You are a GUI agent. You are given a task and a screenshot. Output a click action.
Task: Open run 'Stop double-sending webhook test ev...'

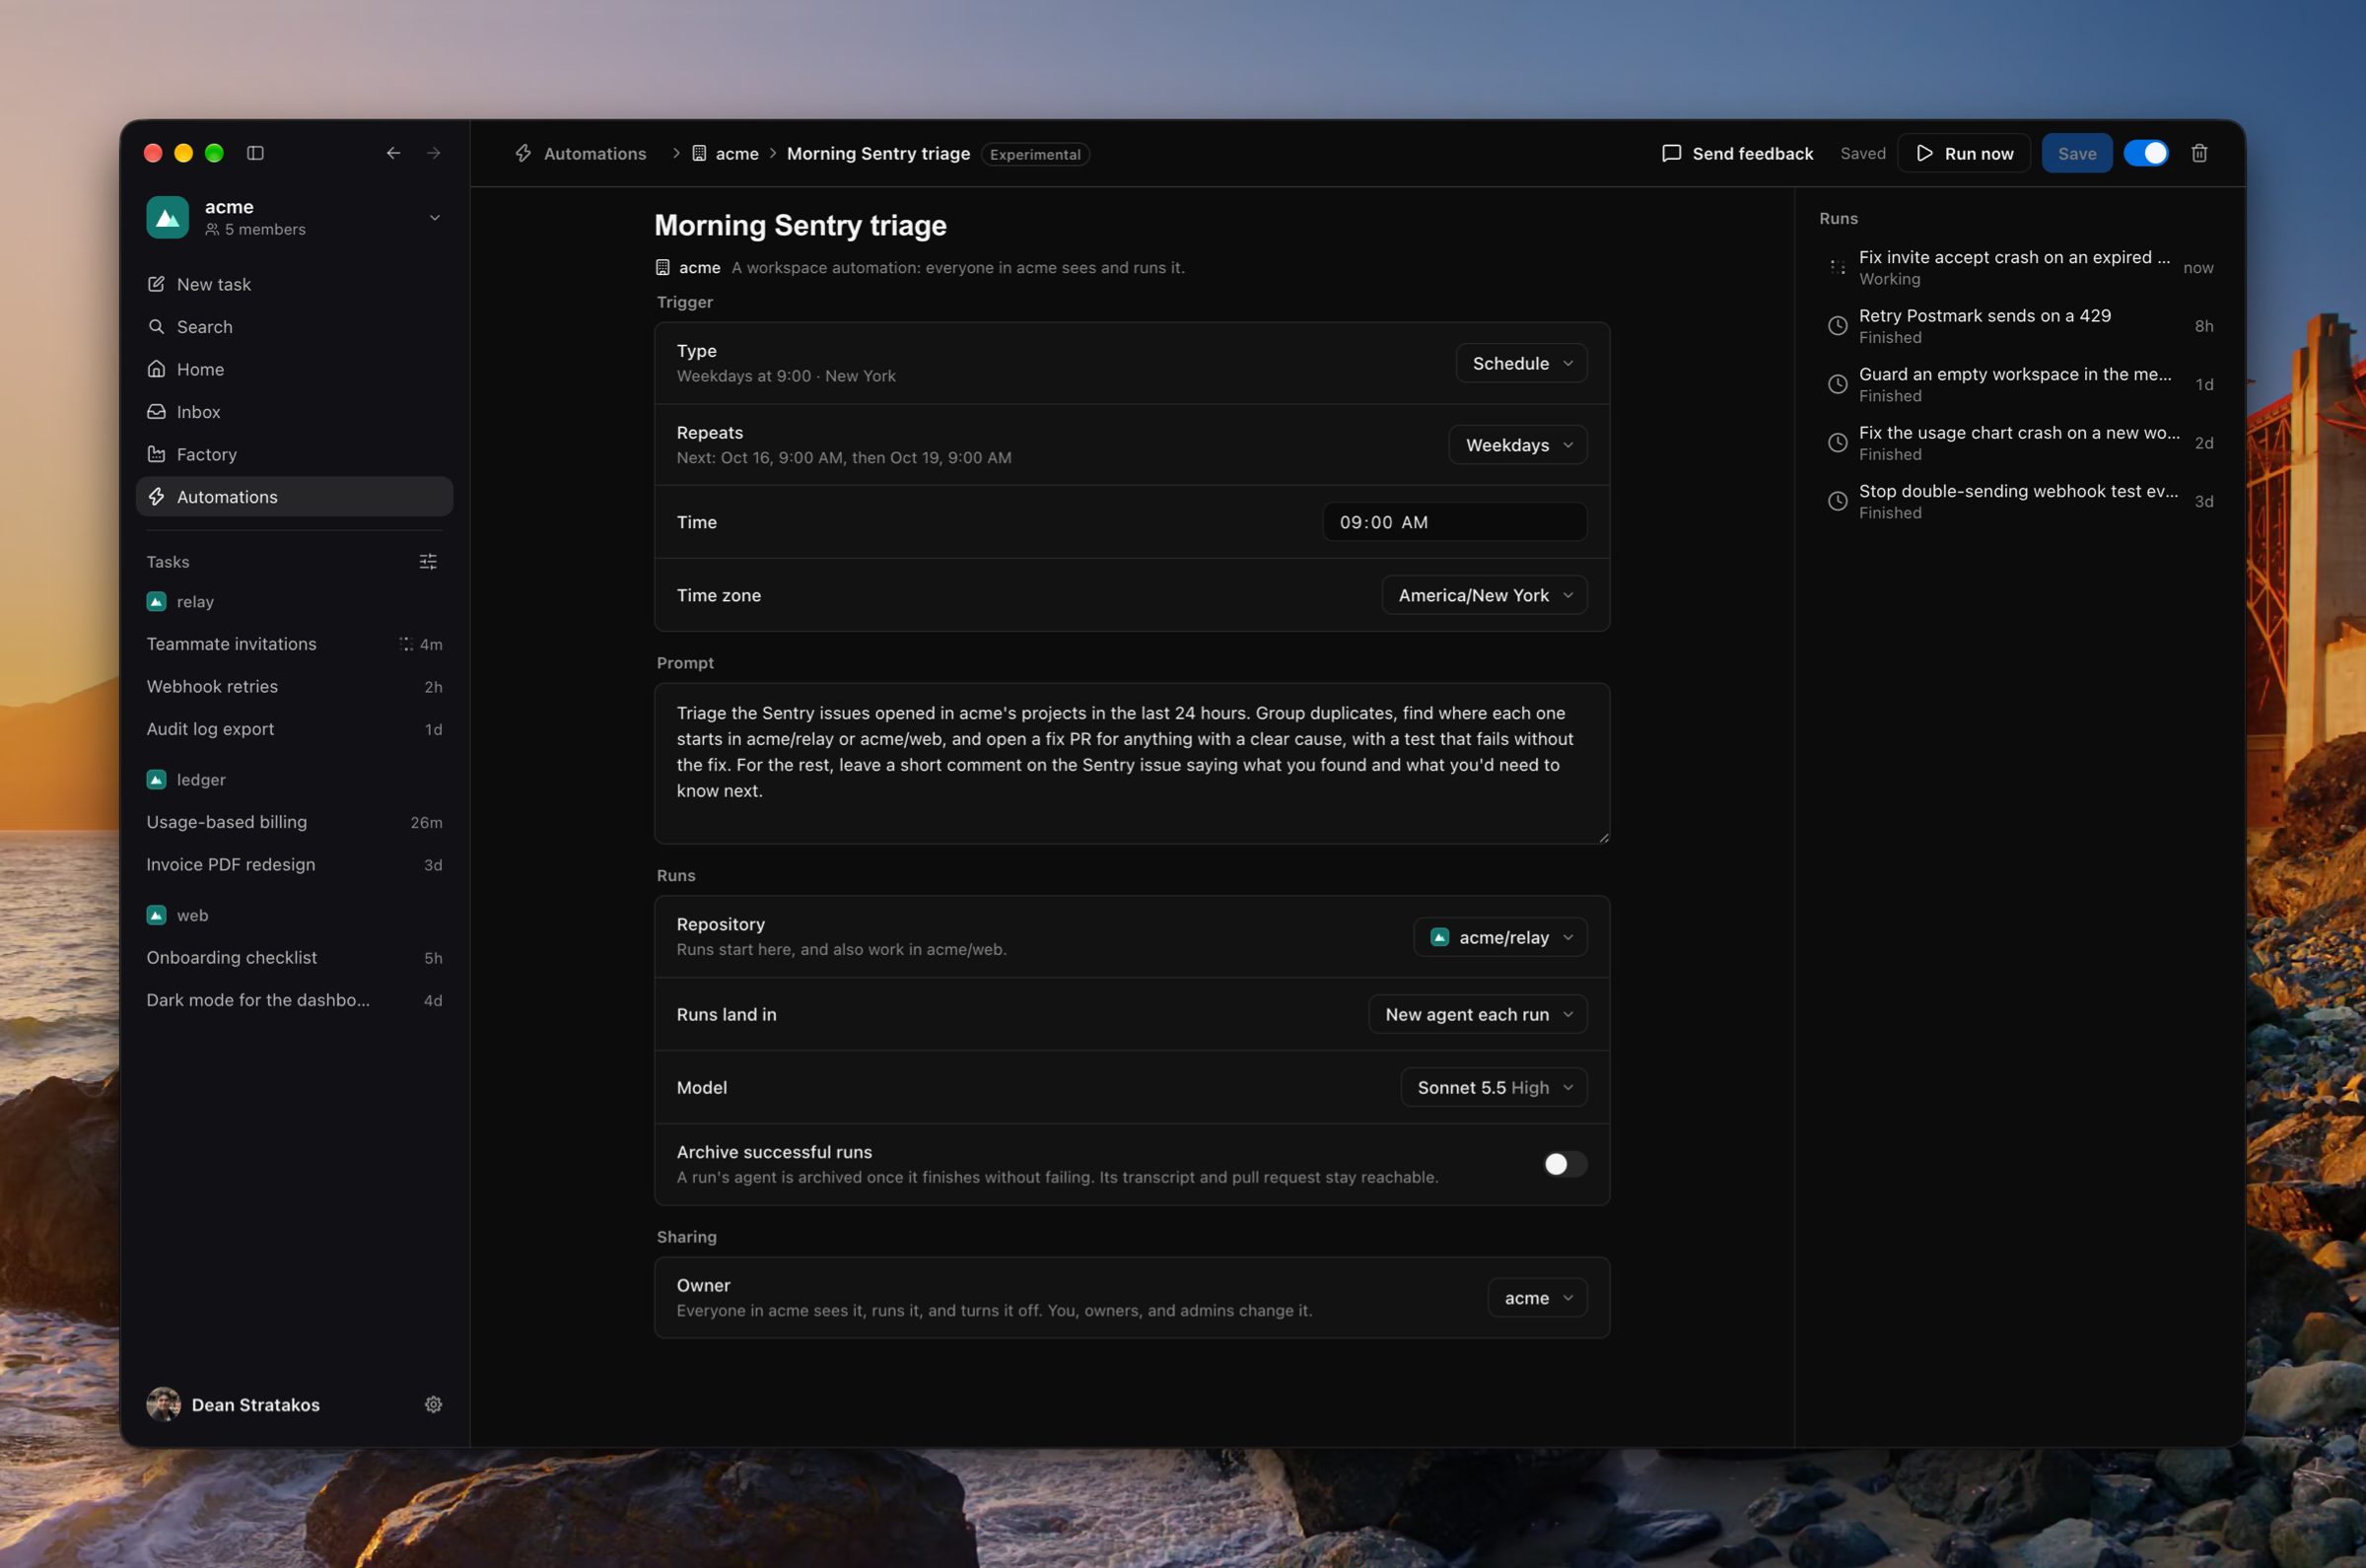2020,501
